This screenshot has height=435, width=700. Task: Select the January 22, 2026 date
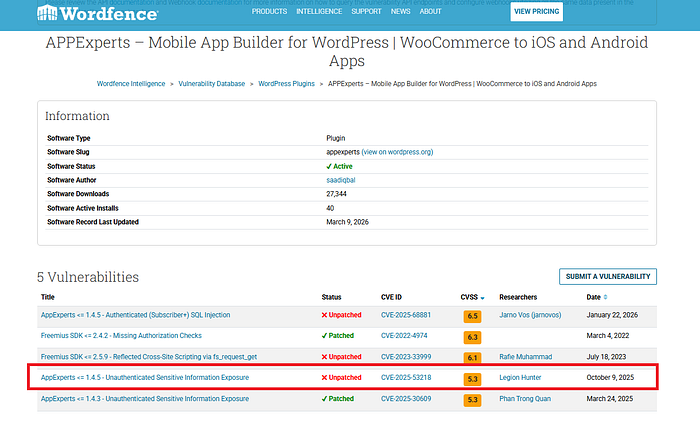tap(612, 315)
